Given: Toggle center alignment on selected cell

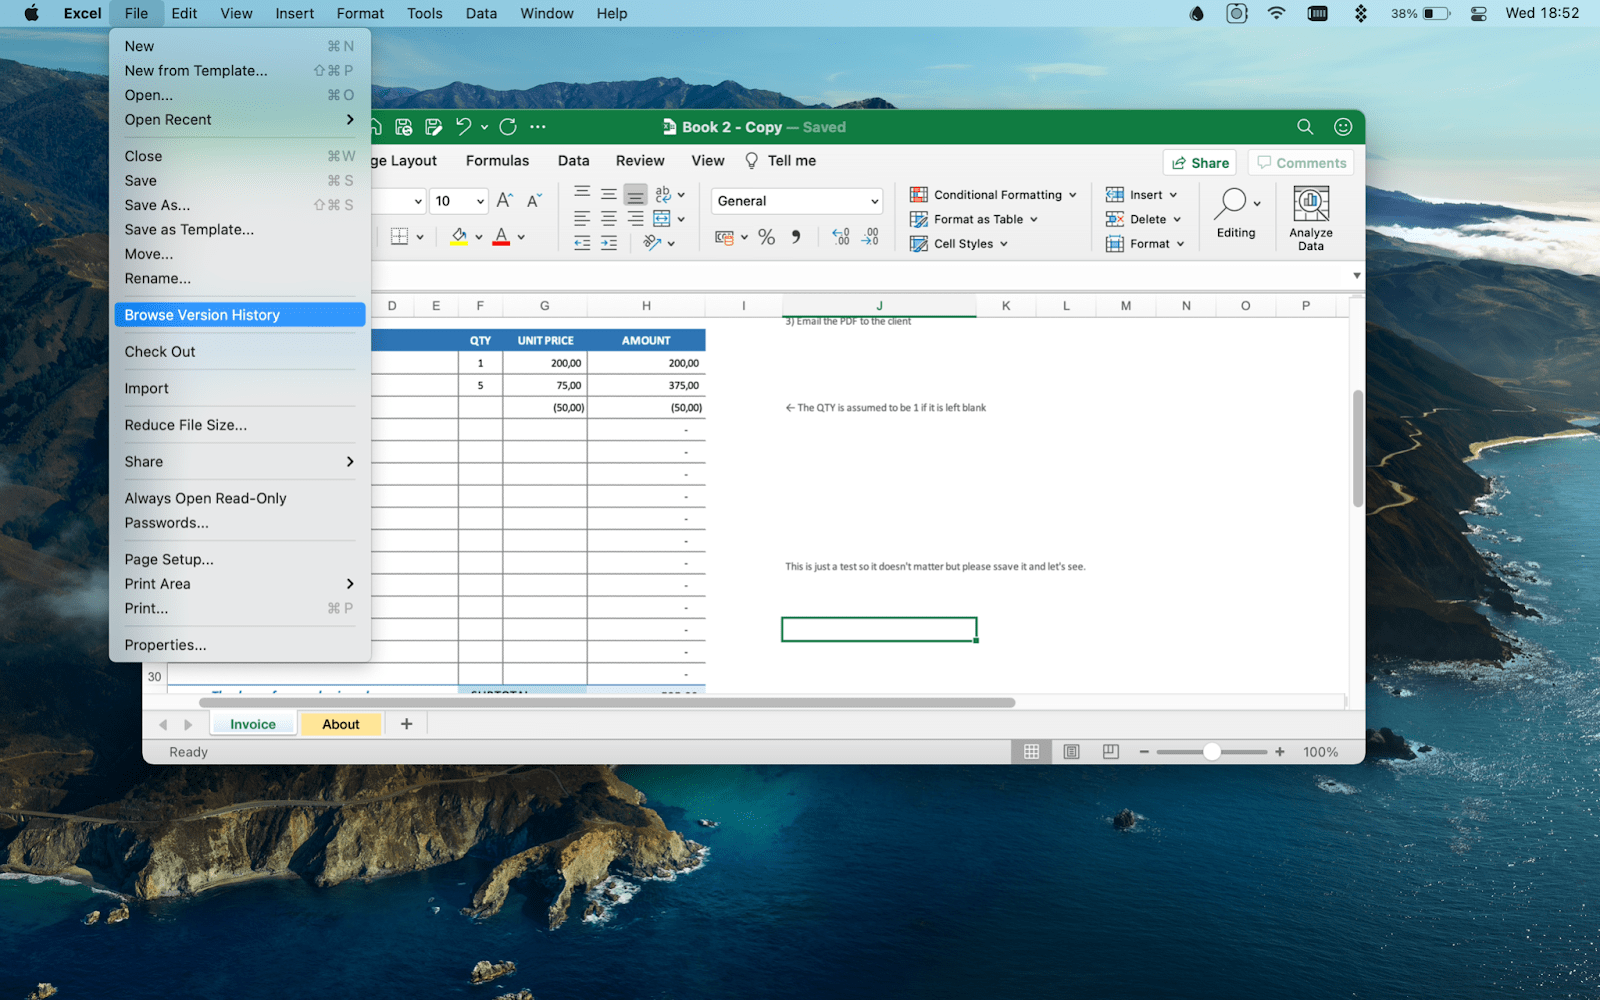Looking at the screenshot, I should click(607, 218).
